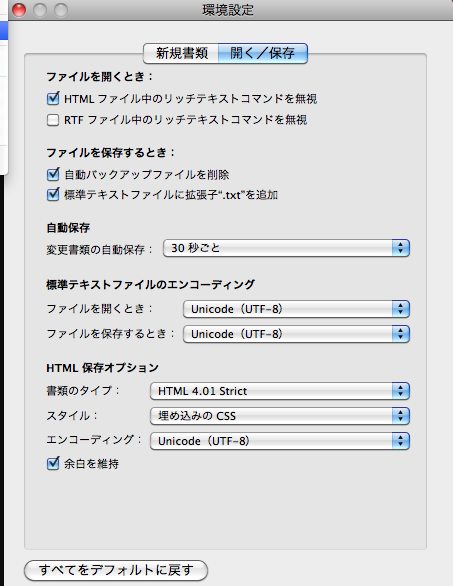Click the stepper arrows on 自動保存 popup
453x586 pixels.
[x=401, y=248]
